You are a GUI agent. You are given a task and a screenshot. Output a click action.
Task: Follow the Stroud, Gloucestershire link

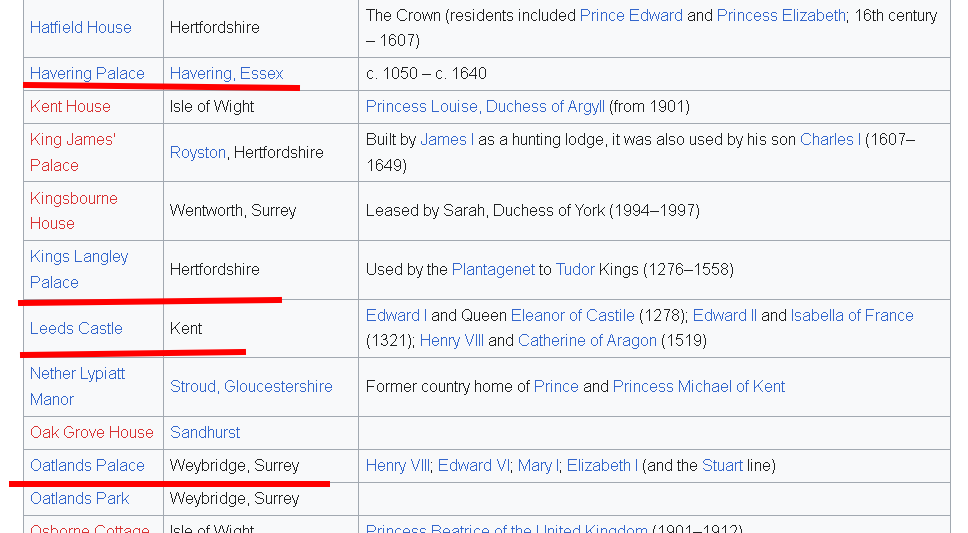(x=251, y=387)
